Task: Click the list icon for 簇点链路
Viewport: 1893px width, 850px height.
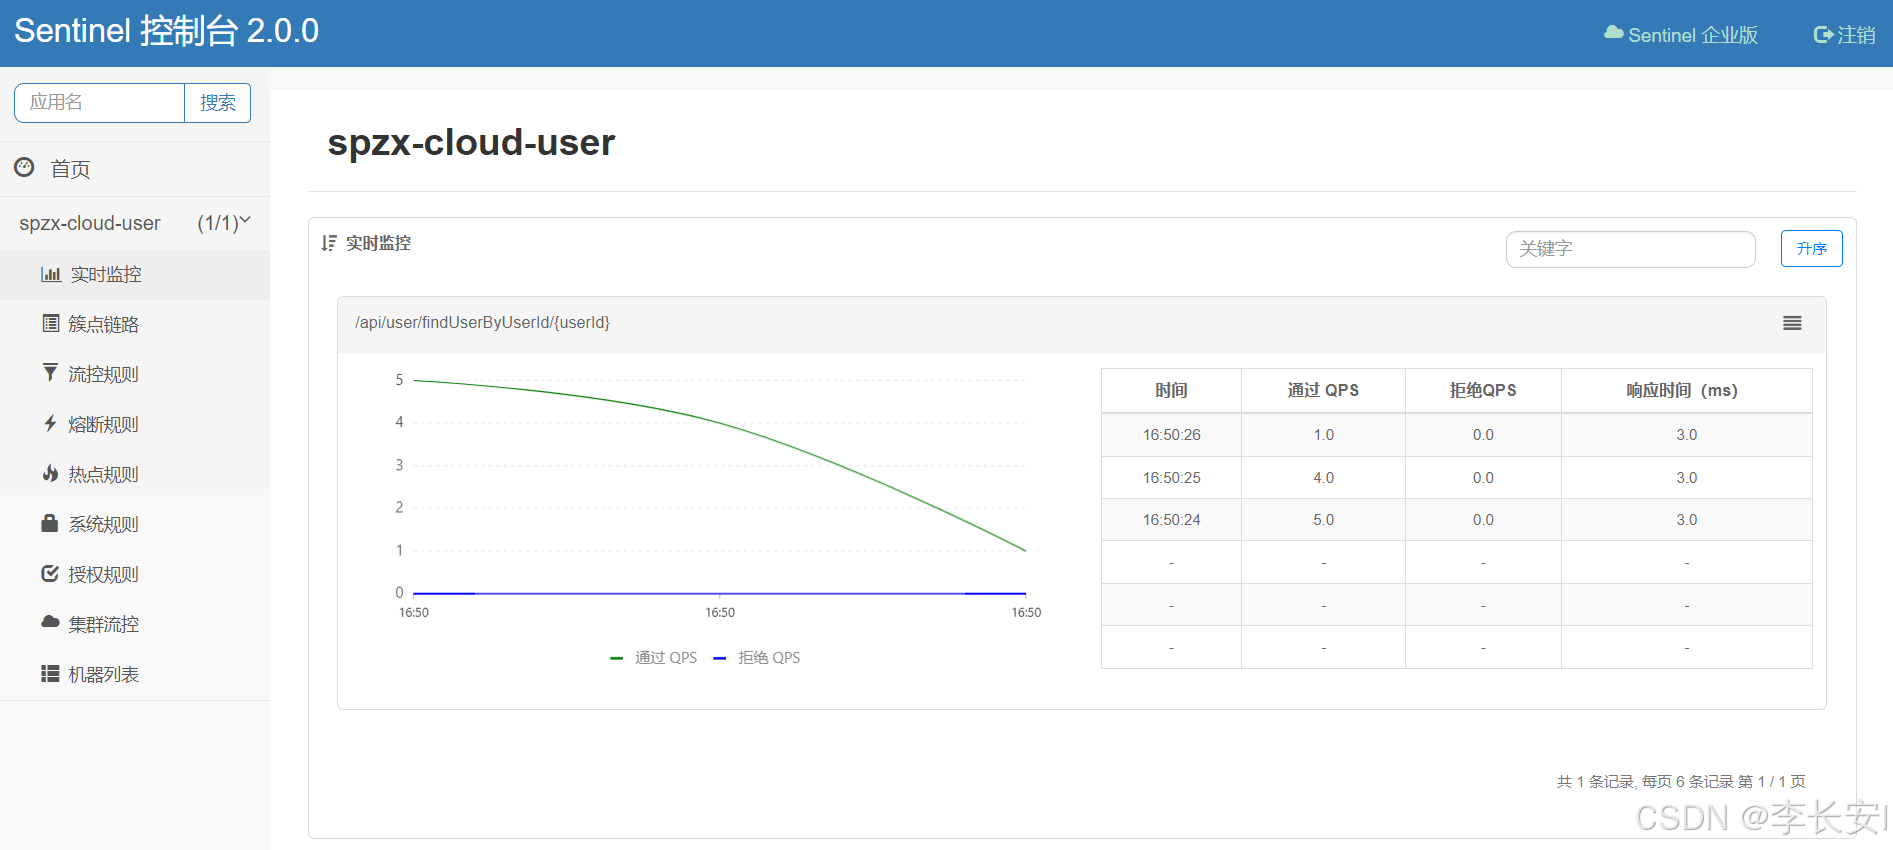Action: pyautogui.click(x=51, y=323)
